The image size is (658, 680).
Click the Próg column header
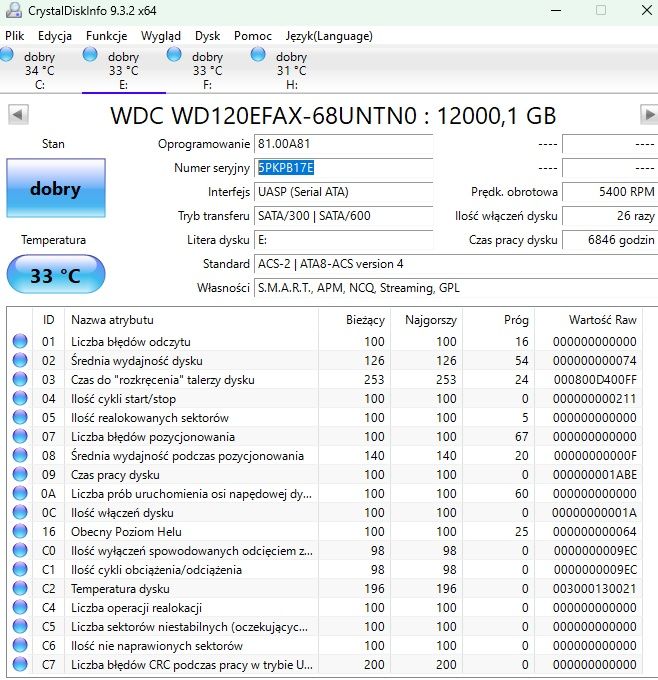point(498,320)
